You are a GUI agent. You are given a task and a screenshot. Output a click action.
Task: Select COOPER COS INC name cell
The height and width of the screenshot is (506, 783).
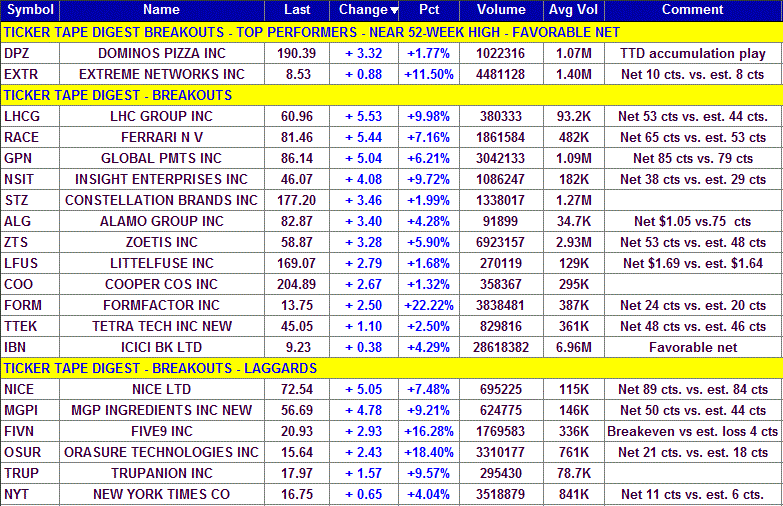click(x=162, y=284)
